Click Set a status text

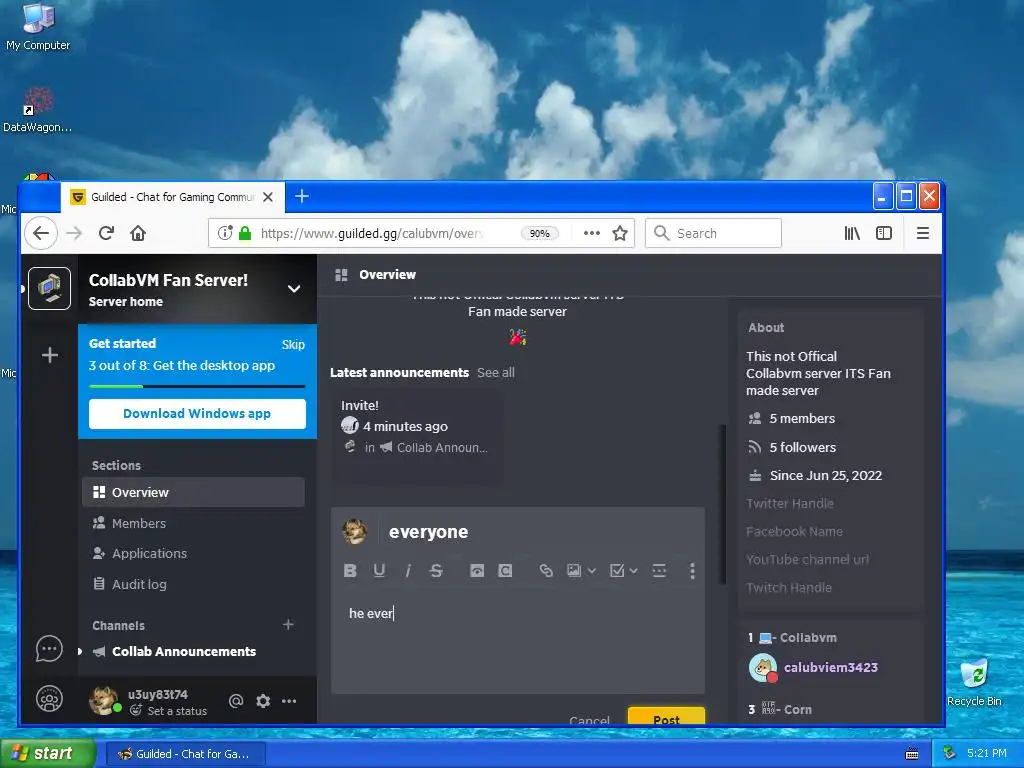click(x=177, y=711)
